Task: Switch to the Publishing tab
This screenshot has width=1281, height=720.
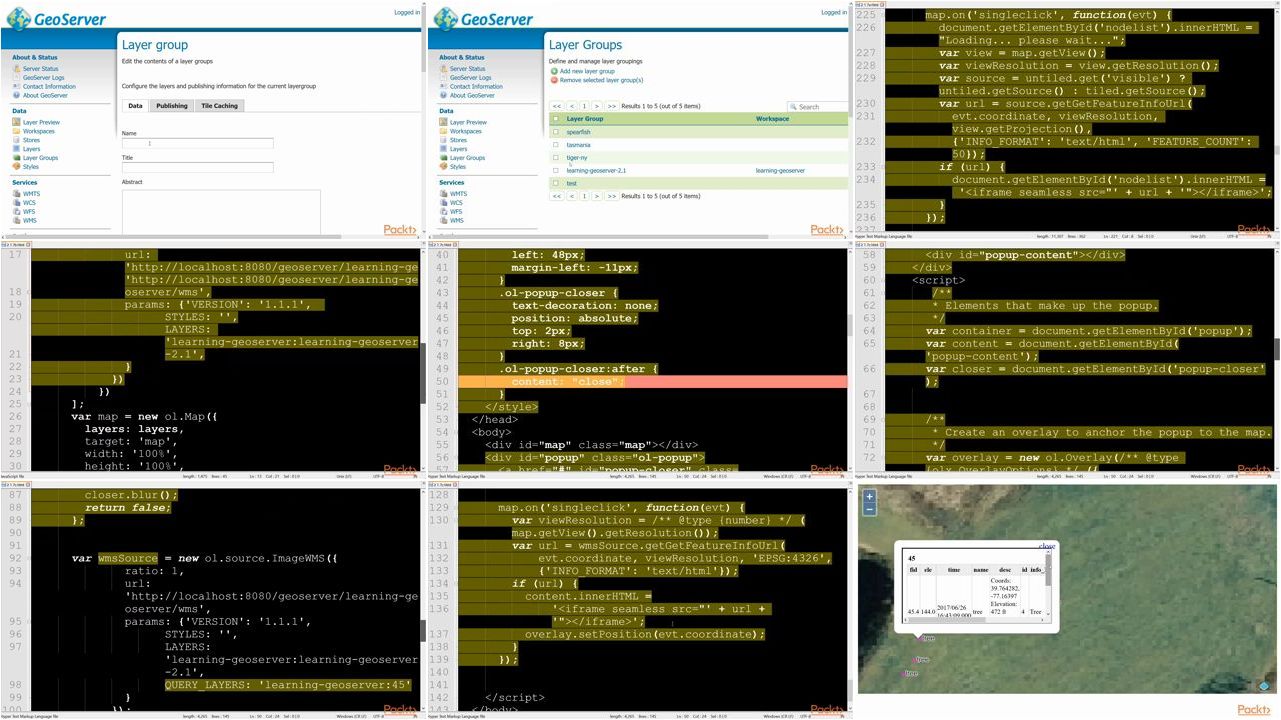Action: point(172,105)
